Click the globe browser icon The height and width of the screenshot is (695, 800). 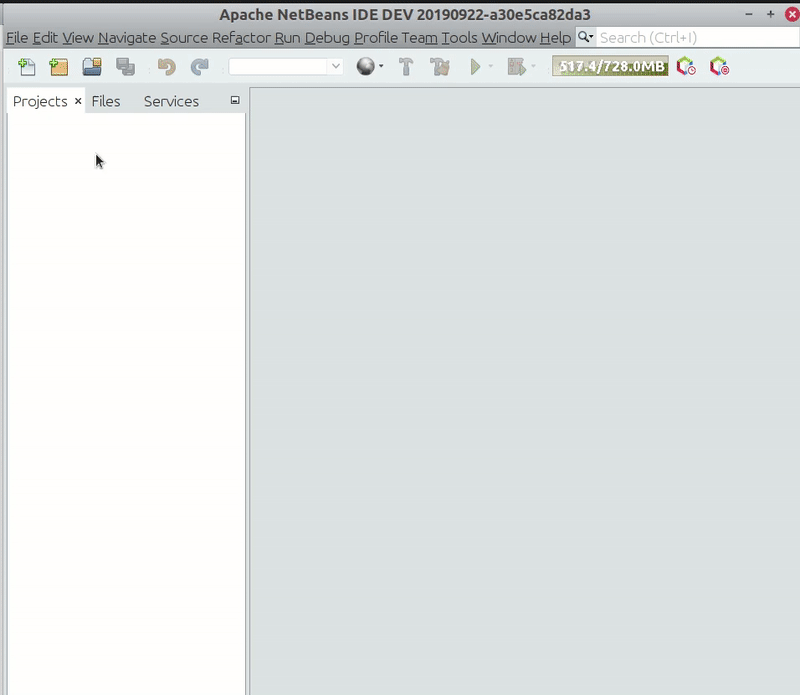click(365, 66)
